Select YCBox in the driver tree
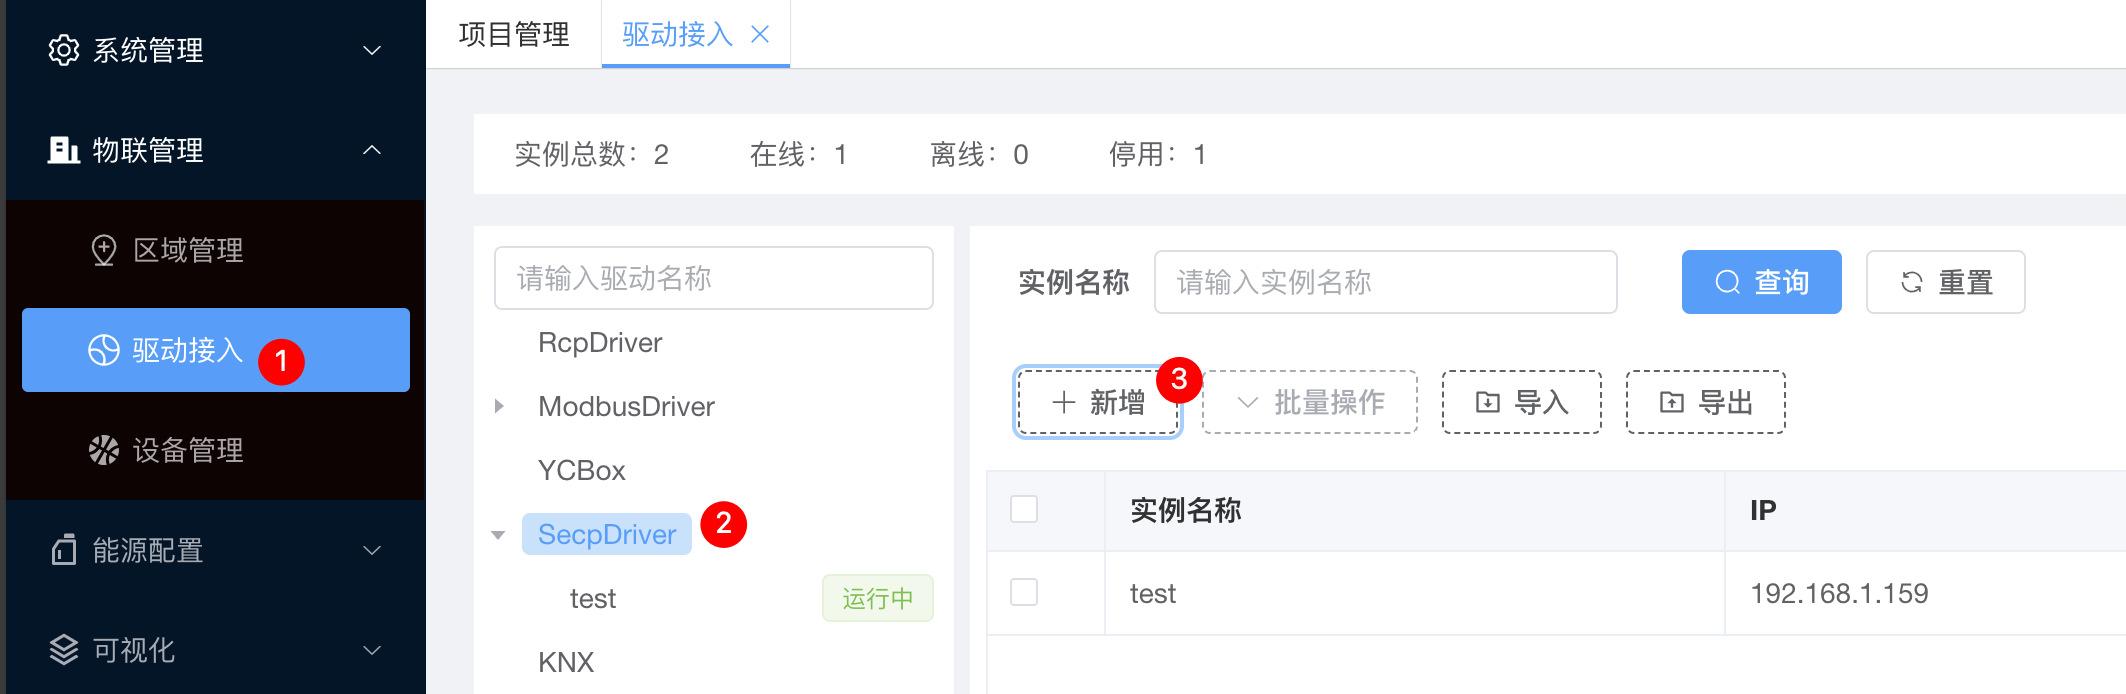Screen dimensions: 2126x694 click(582, 470)
